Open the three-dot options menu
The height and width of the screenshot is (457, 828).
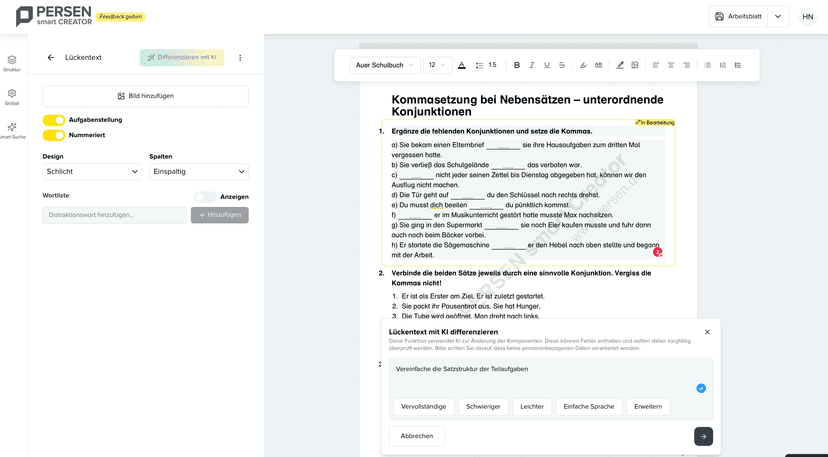click(x=240, y=58)
